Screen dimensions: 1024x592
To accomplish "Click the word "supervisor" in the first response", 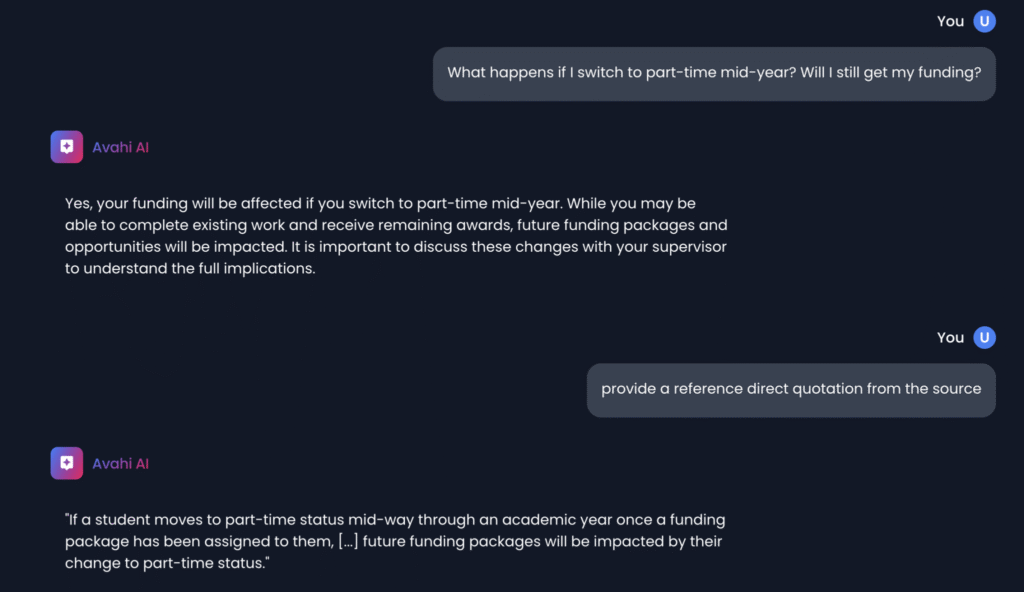I will pyautogui.click(x=690, y=247).
